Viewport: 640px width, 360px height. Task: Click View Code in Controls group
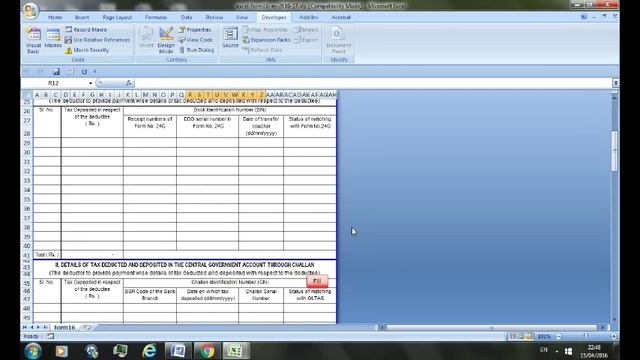point(196,40)
